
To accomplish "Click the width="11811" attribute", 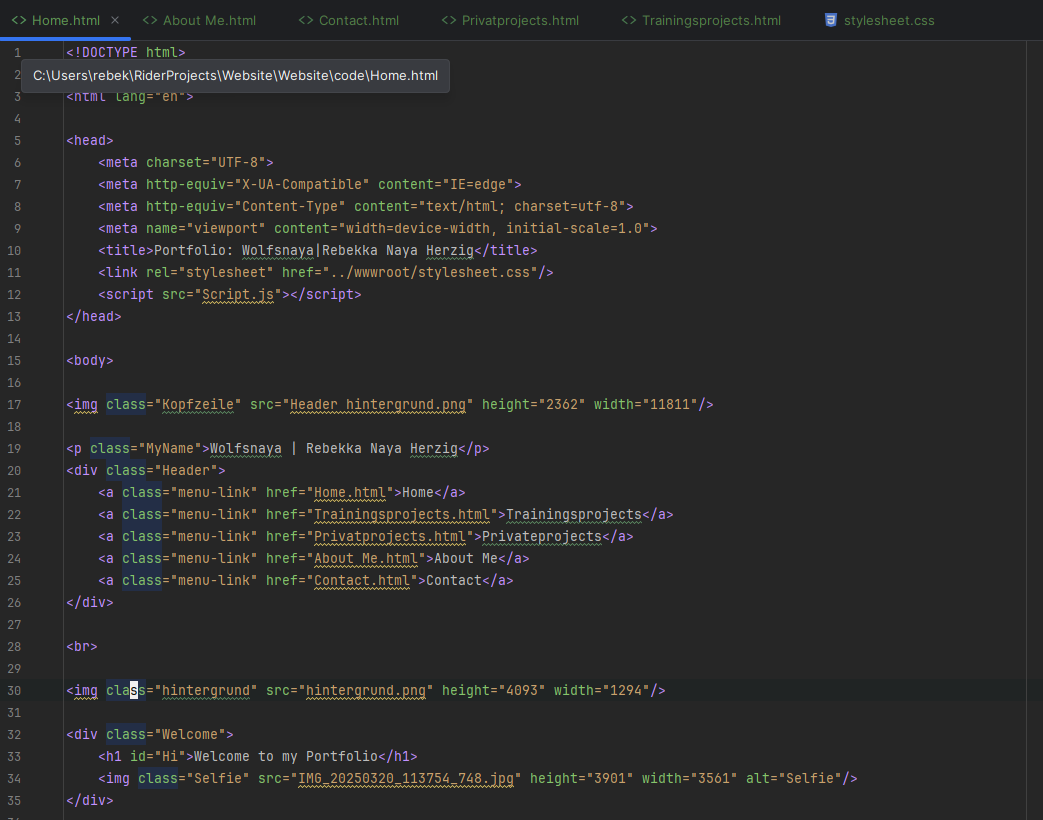I will pos(645,404).
